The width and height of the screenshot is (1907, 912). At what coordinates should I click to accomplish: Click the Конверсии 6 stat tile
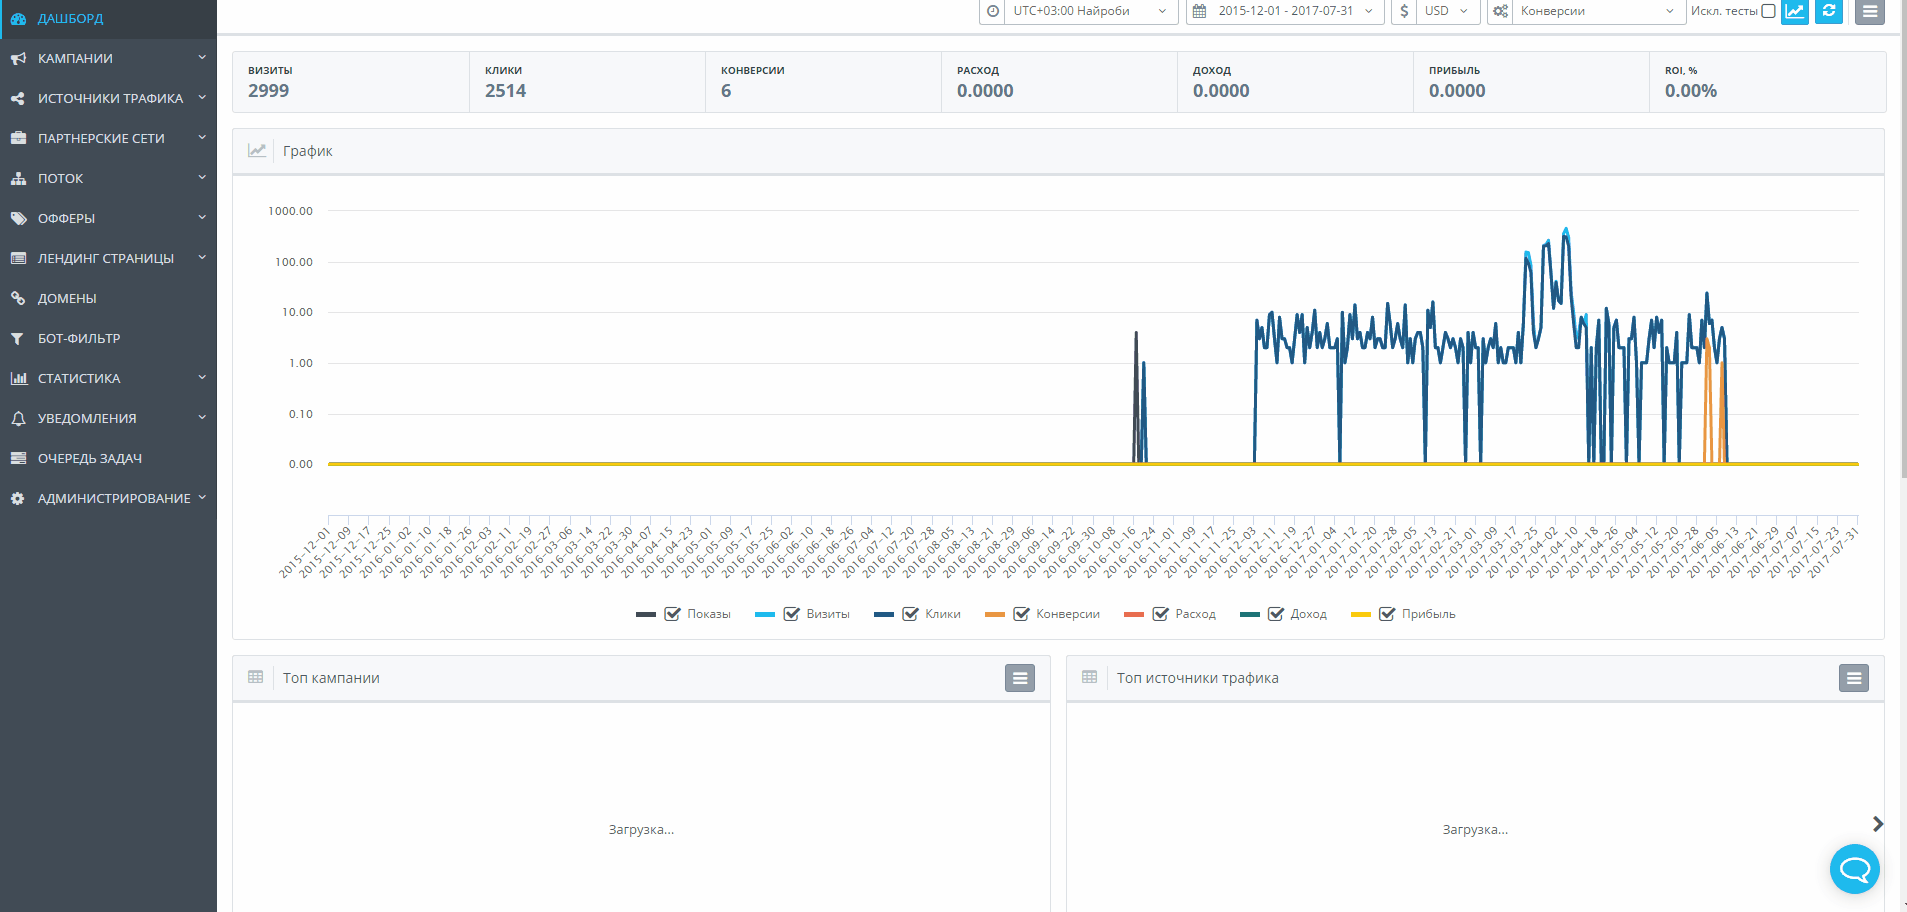tap(823, 82)
